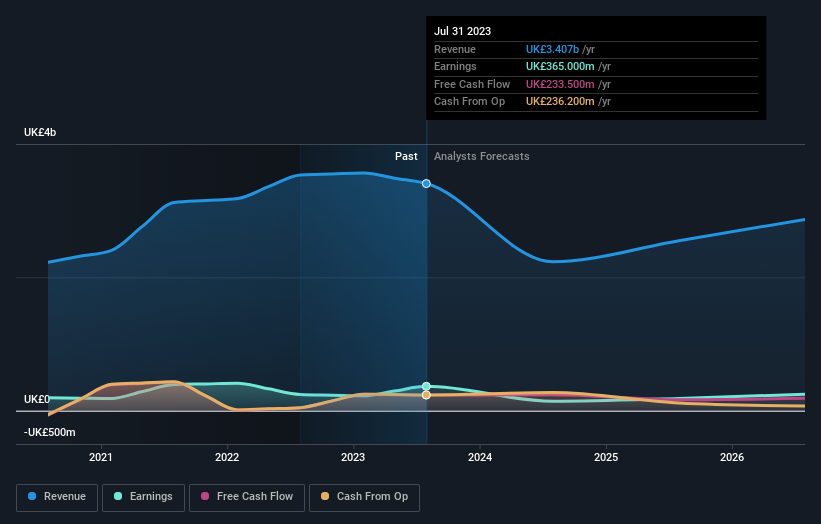Click the 2026 x-axis label
Screen dimensions: 821x524
[x=732, y=458]
